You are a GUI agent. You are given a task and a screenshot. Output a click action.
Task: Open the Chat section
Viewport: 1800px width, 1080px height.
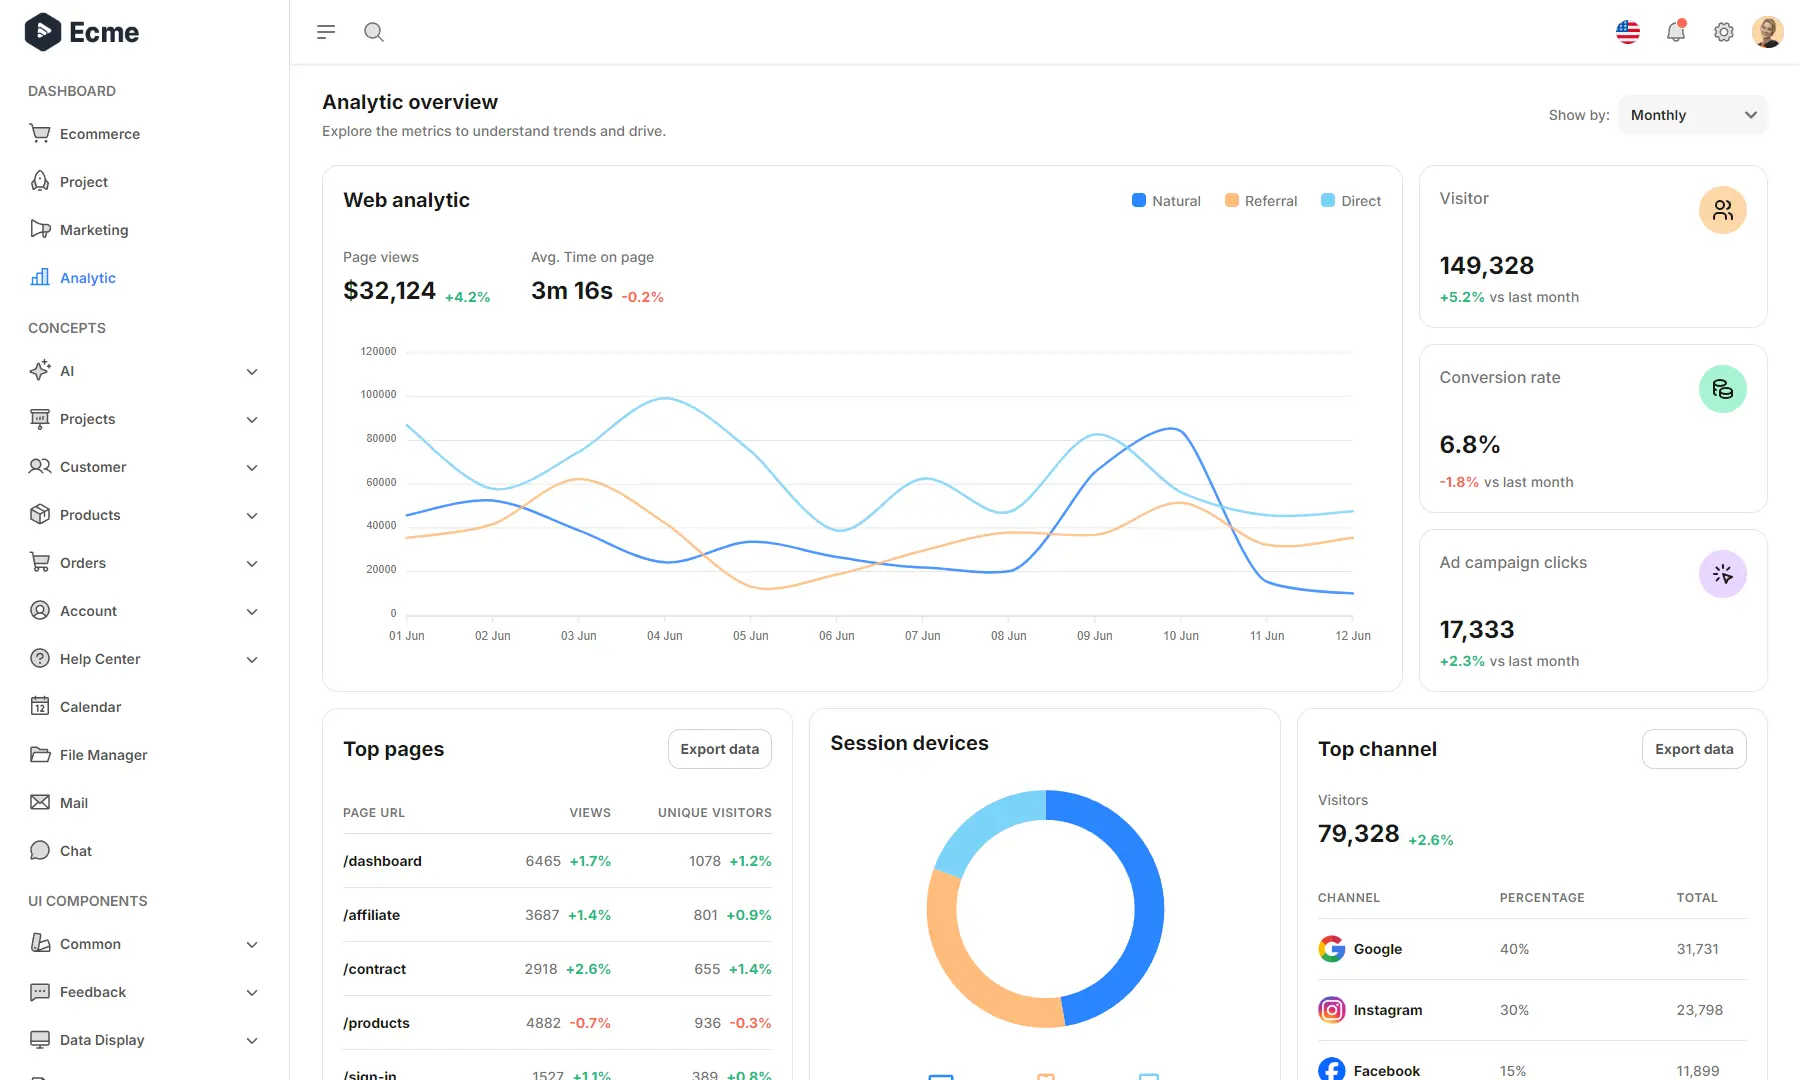(74, 850)
